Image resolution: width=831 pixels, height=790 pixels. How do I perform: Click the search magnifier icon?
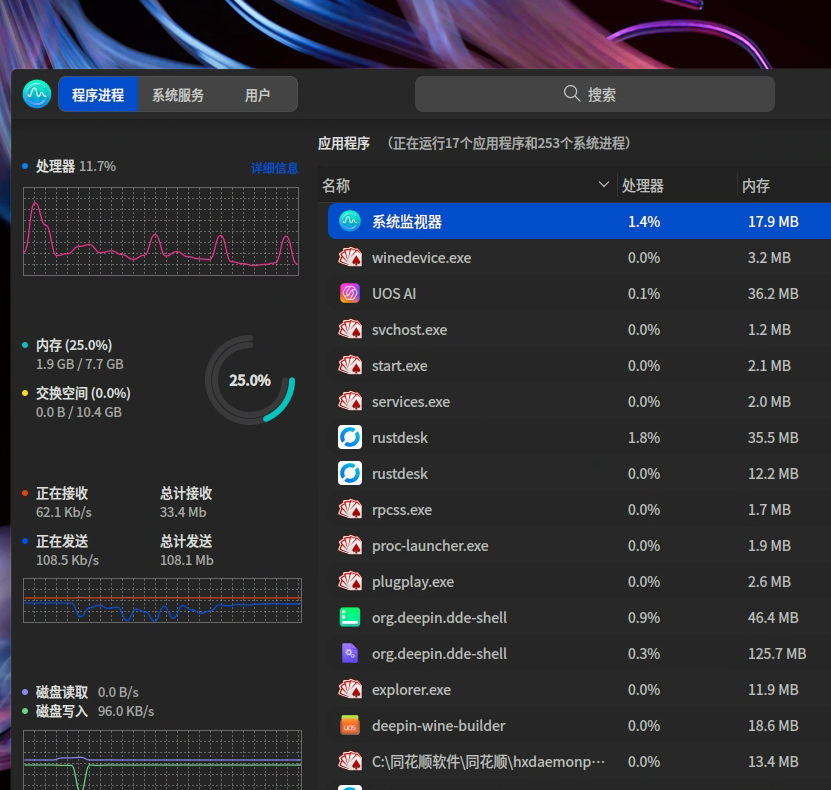(x=572, y=93)
